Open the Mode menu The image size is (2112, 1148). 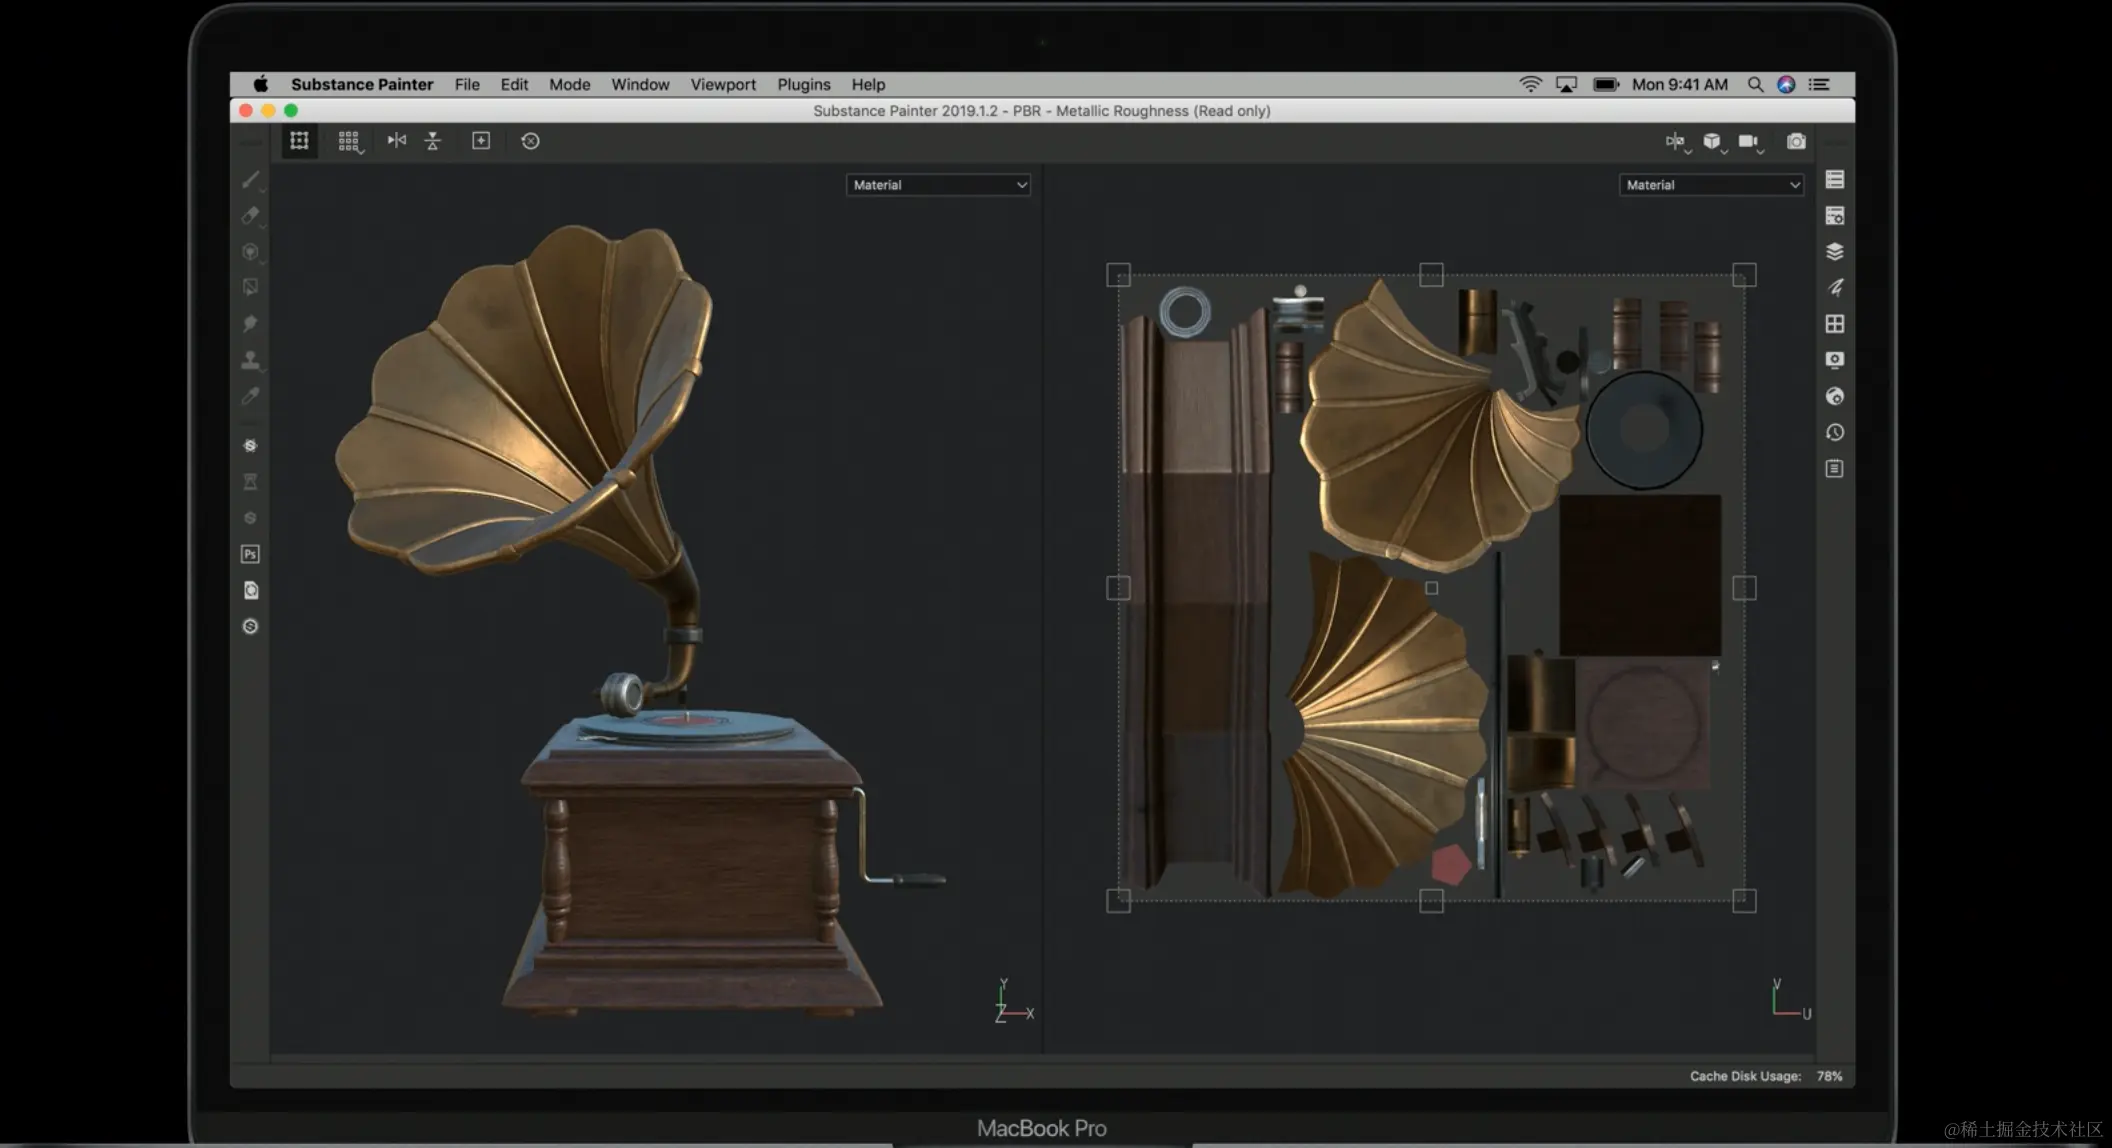570,85
